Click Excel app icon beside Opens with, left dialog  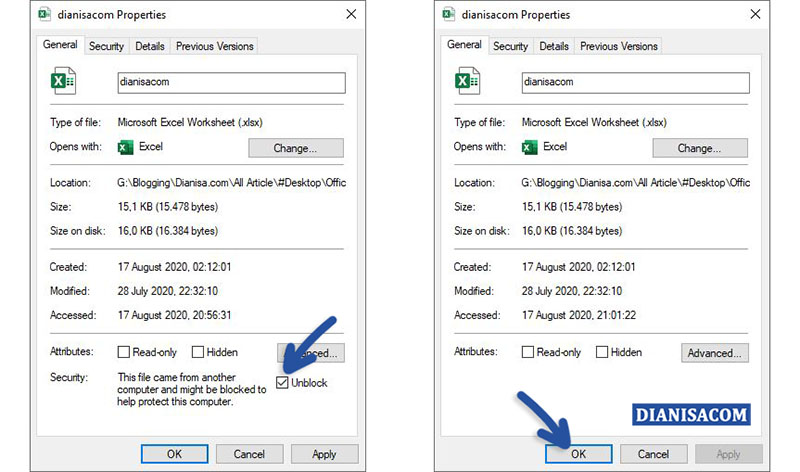(125, 147)
